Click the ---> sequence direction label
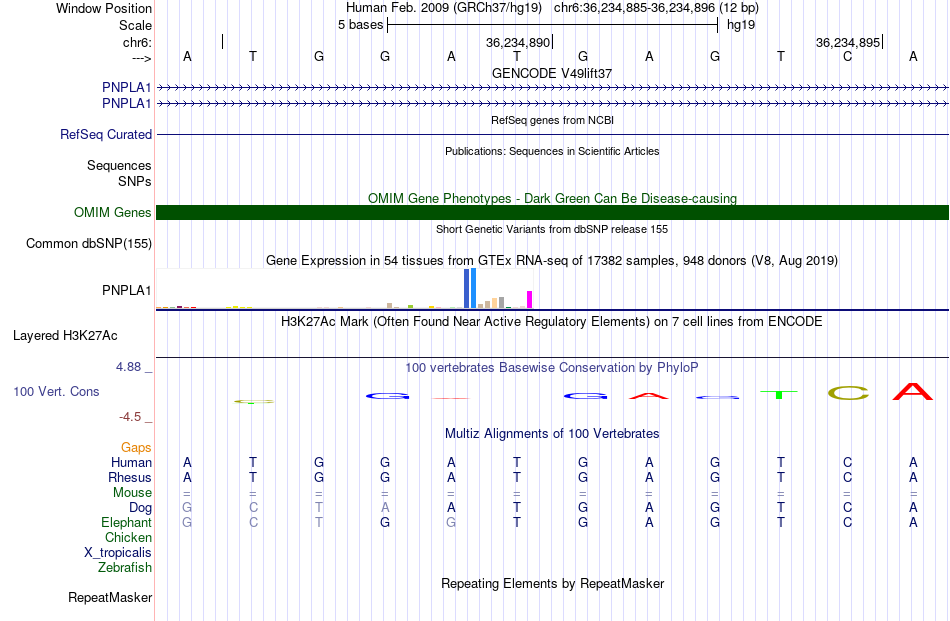 (141, 58)
